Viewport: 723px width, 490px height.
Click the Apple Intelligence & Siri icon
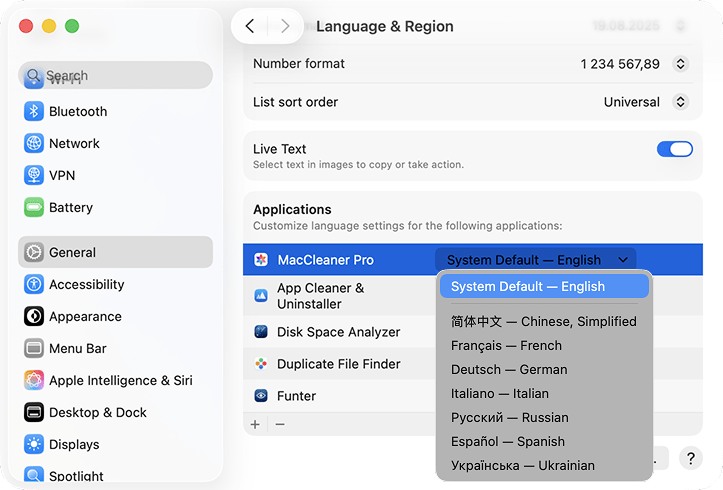coord(34,380)
